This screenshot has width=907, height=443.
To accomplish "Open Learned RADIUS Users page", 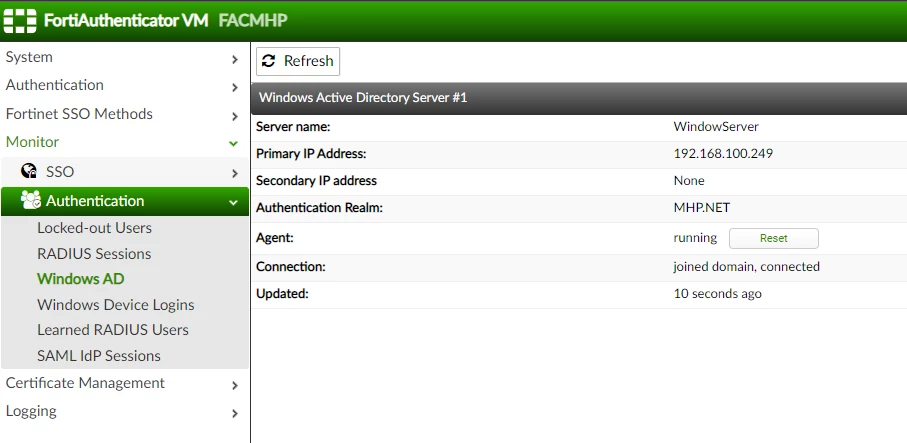I will 113,330.
